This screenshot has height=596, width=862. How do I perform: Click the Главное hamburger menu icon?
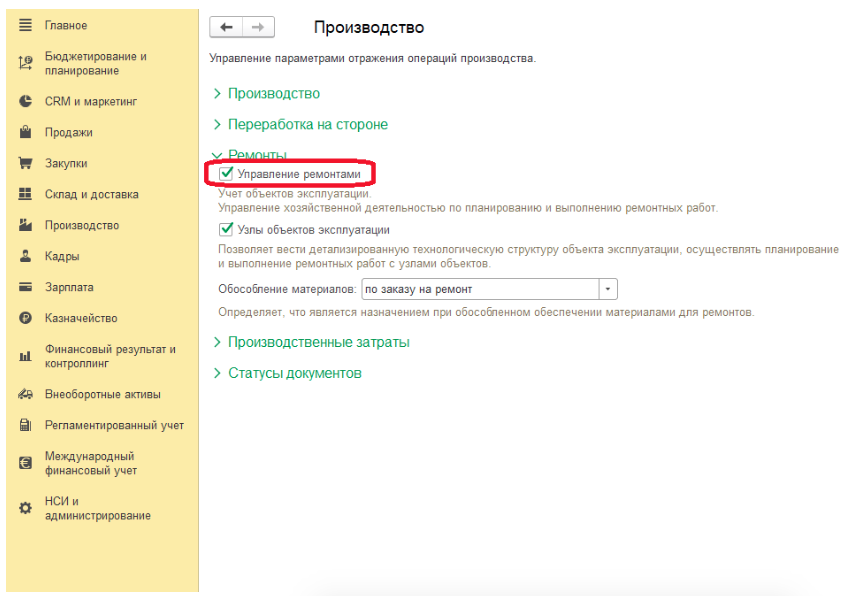pos(25,25)
